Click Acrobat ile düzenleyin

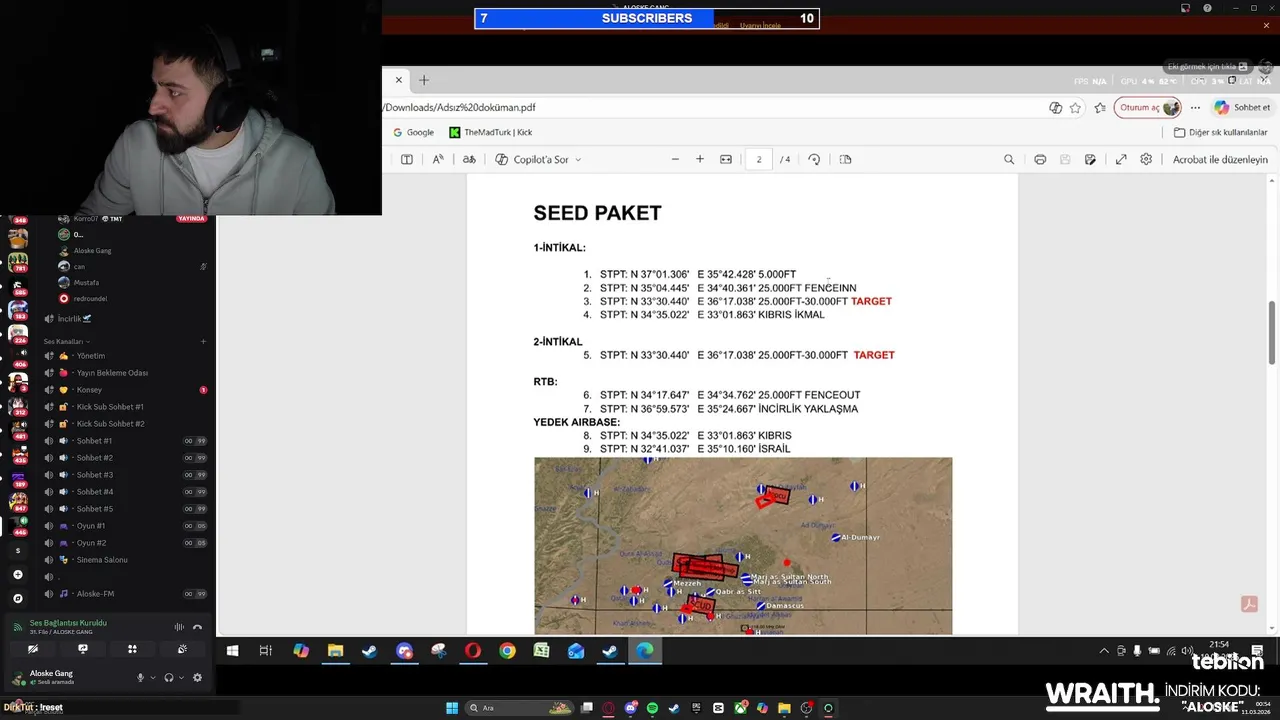(1220, 159)
